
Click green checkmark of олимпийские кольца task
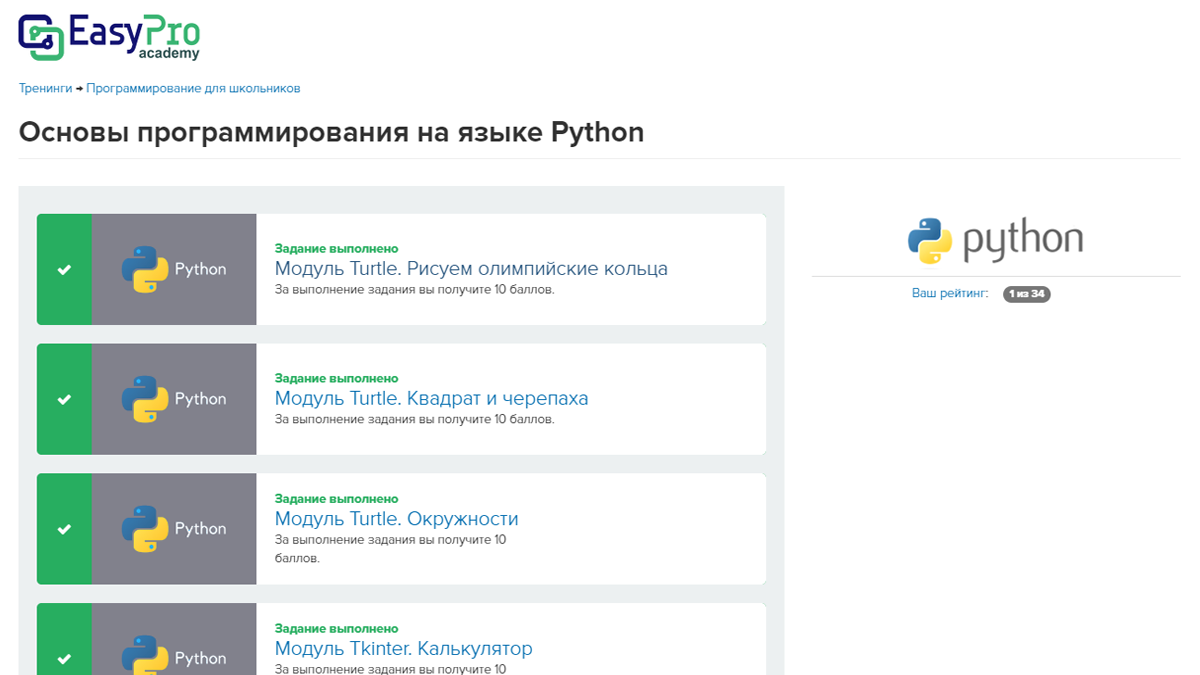click(64, 269)
